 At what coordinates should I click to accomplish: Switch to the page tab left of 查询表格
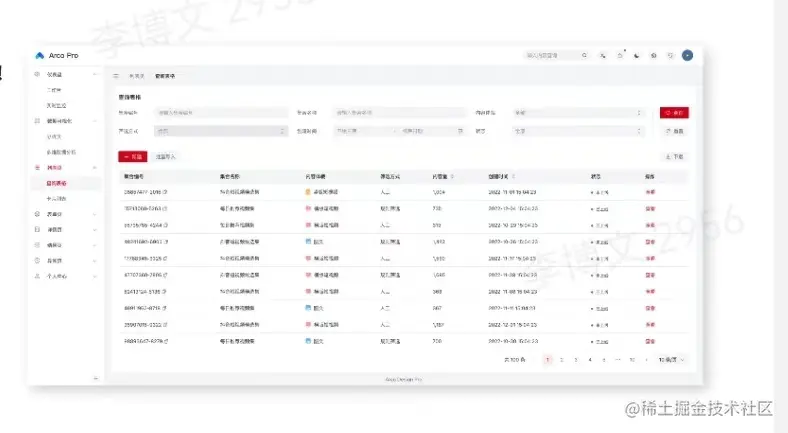(x=137, y=76)
